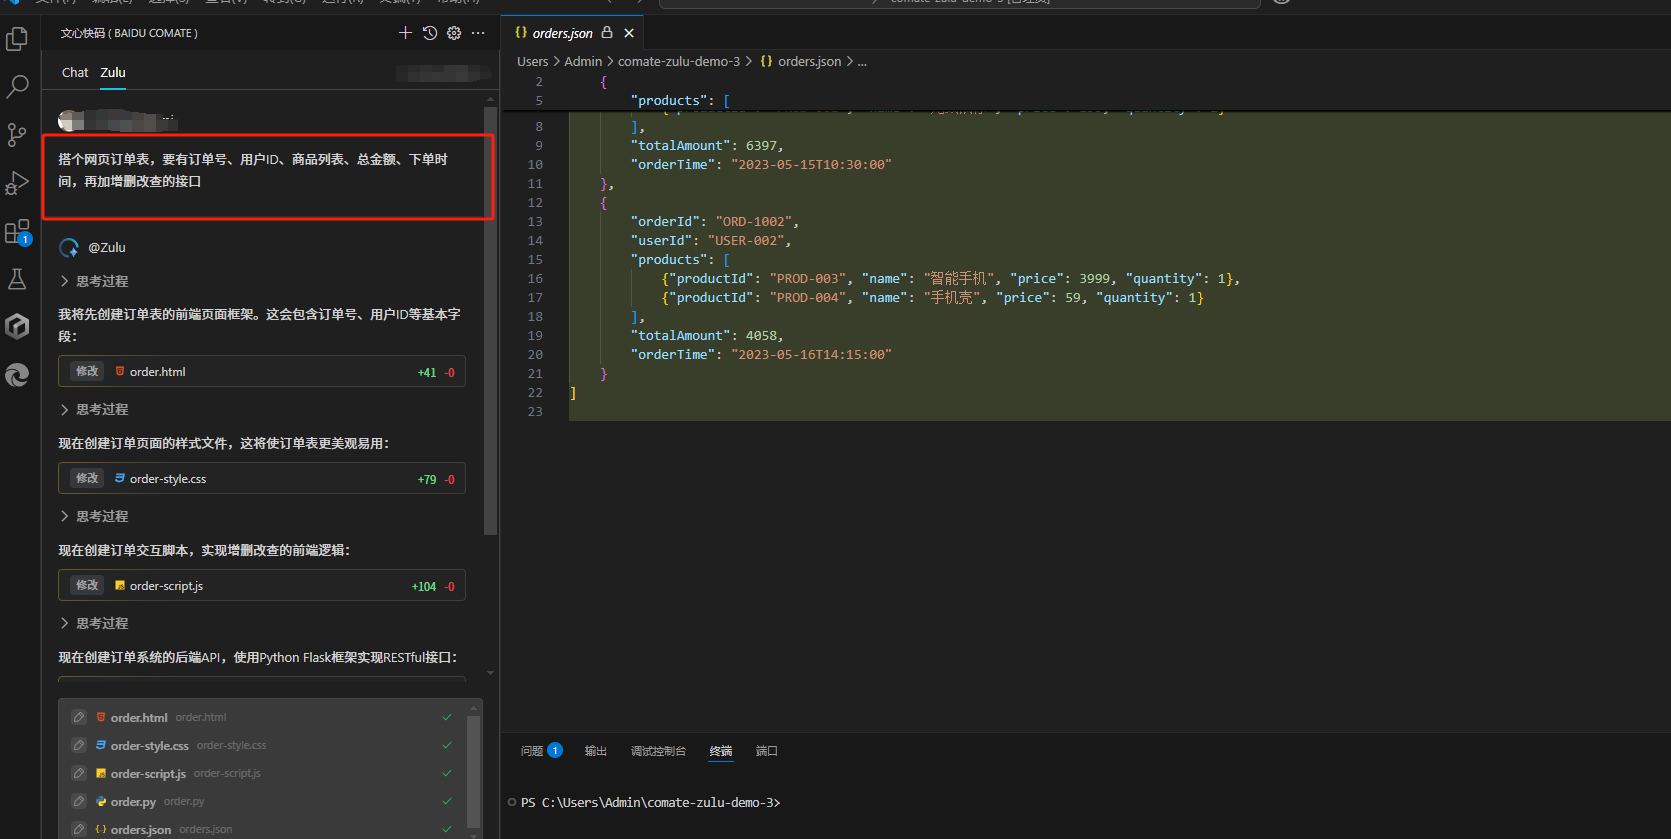Open the Edge browser tools icon
The width and height of the screenshot is (1671, 839).
click(17, 374)
